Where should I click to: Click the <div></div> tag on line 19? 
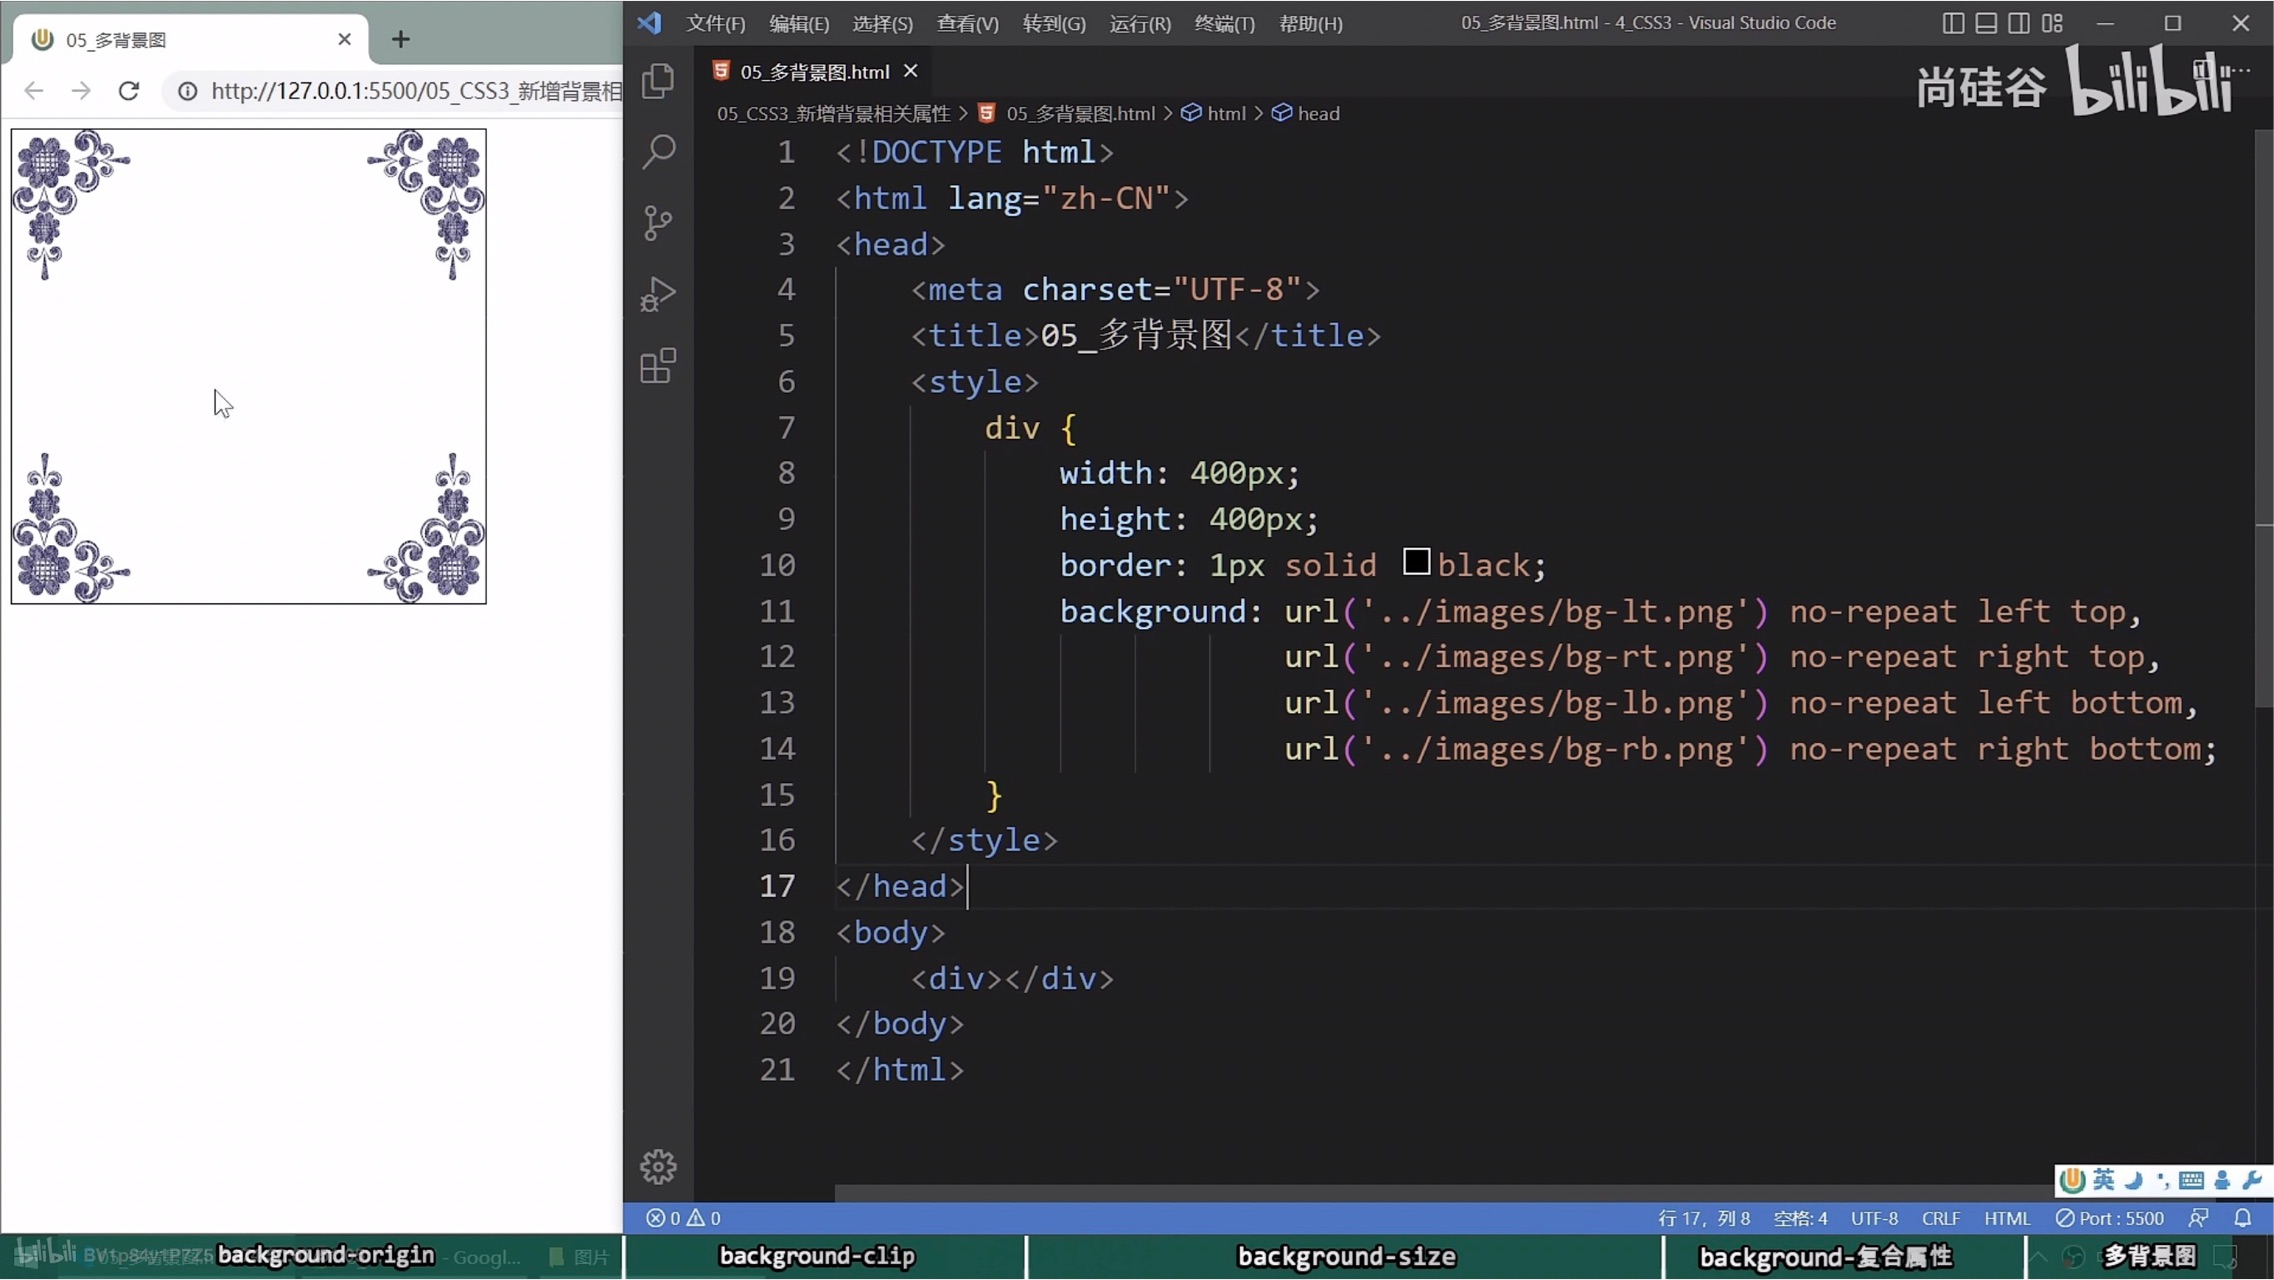pyautogui.click(x=1012, y=978)
